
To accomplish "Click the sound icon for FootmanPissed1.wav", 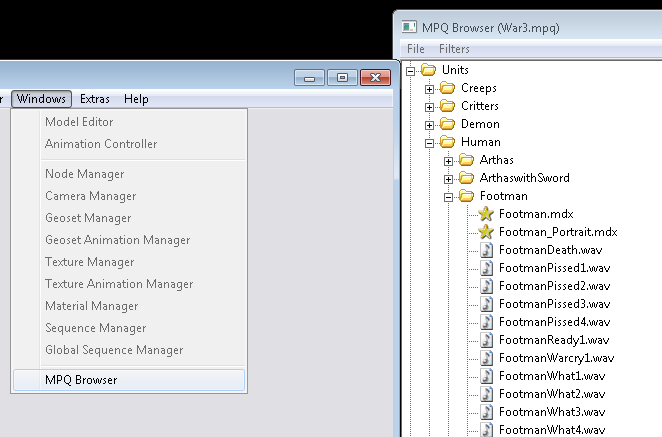I will pos(487,268).
